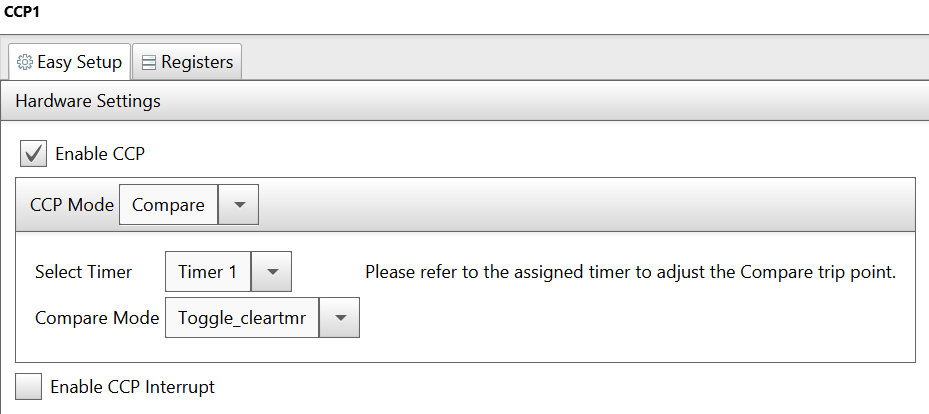The image size is (929, 414).
Task: Click the Compare value in CCP Mode box
Action: pos(168,205)
